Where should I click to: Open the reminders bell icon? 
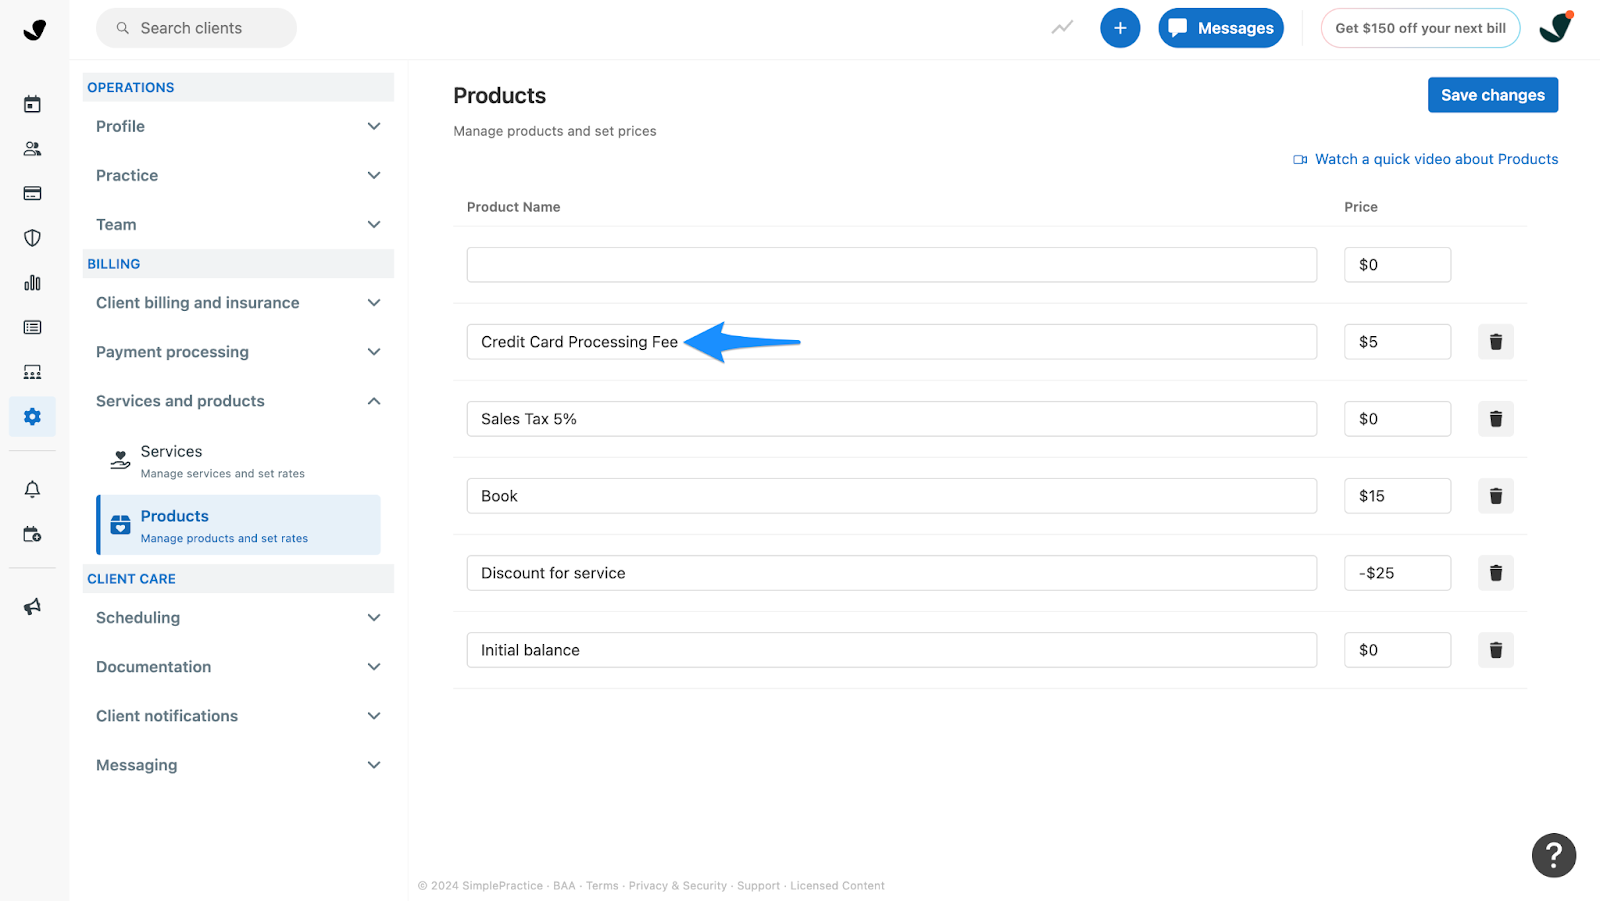click(x=32, y=489)
